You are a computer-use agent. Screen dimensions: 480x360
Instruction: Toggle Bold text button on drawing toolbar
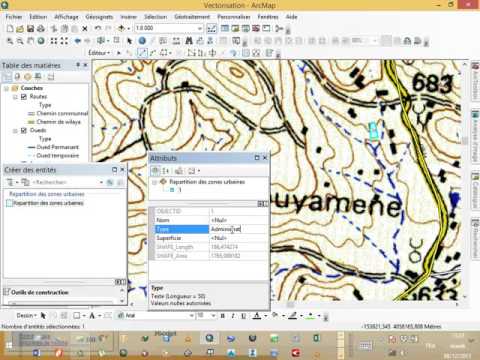tap(223, 316)
